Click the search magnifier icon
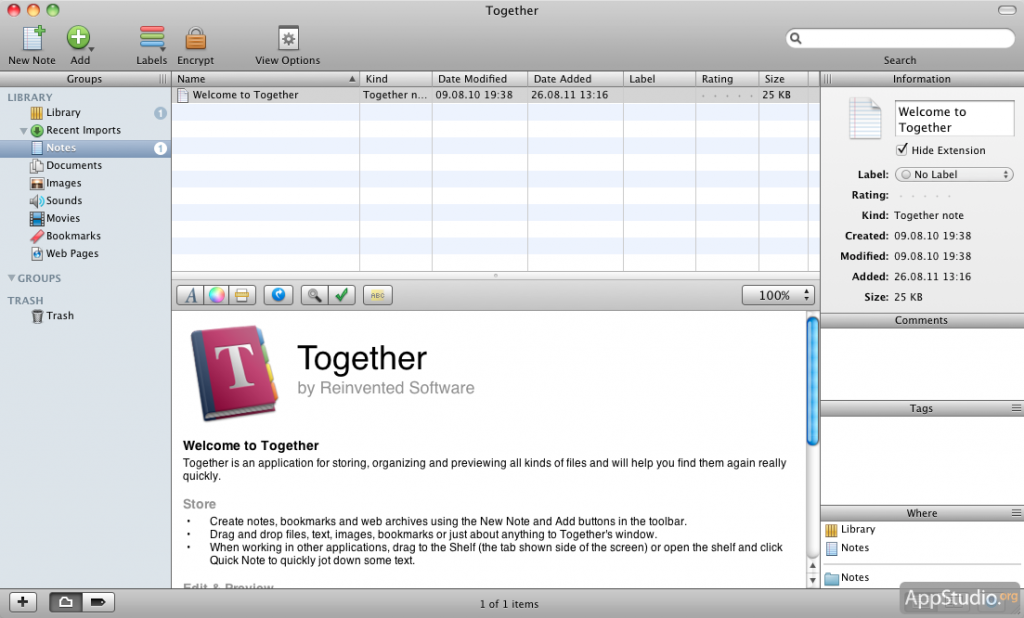This screenshot has height=618, width=1024. [795, 38]
